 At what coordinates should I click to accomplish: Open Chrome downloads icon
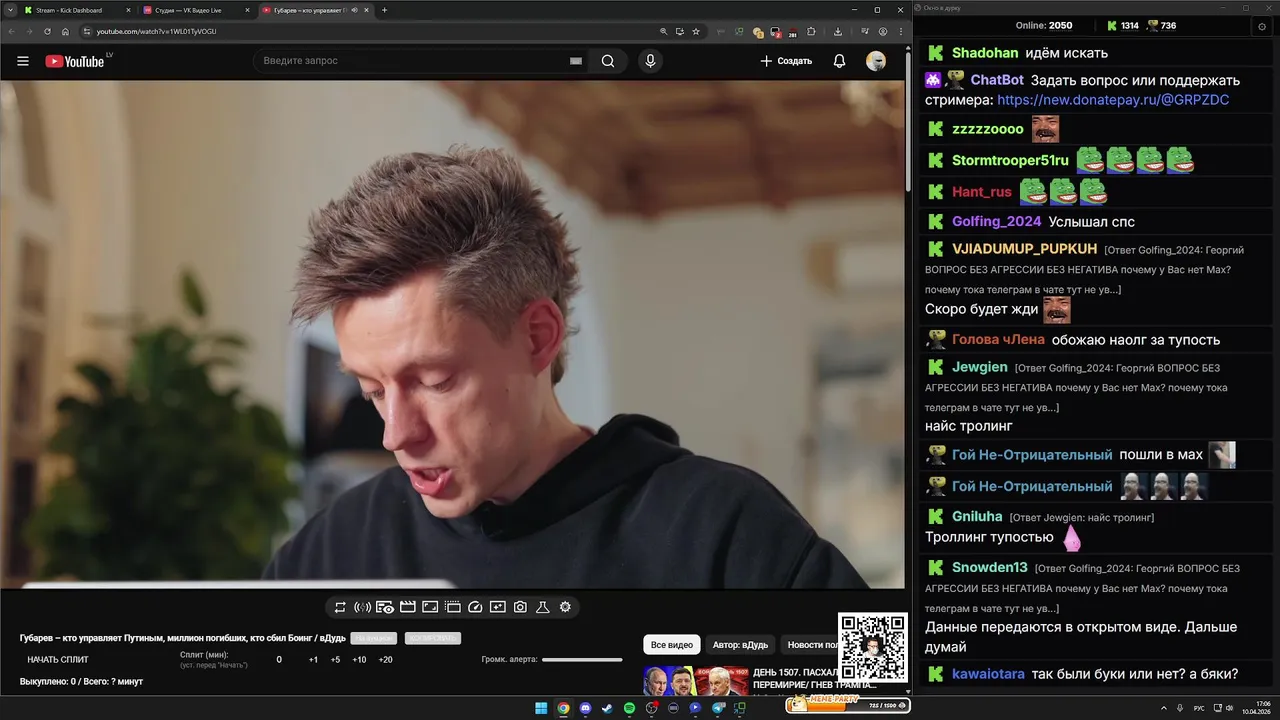tap(838, 31)
